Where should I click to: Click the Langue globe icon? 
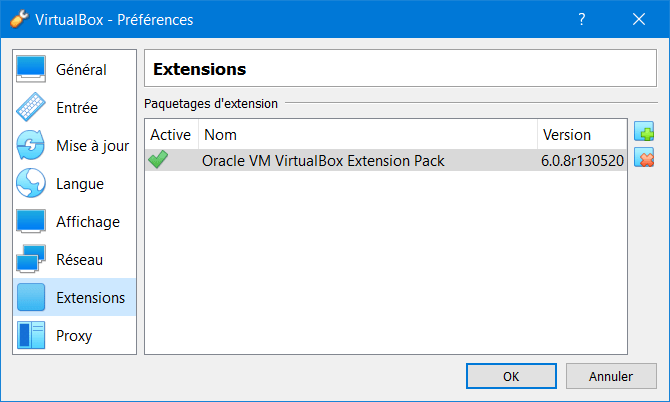click(31, 183)
